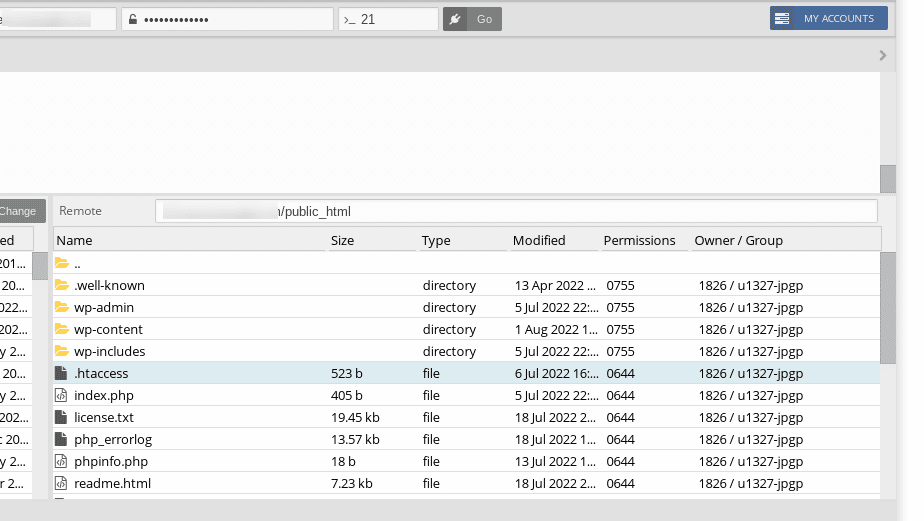Select the wp-content folder name

[108, 329]
